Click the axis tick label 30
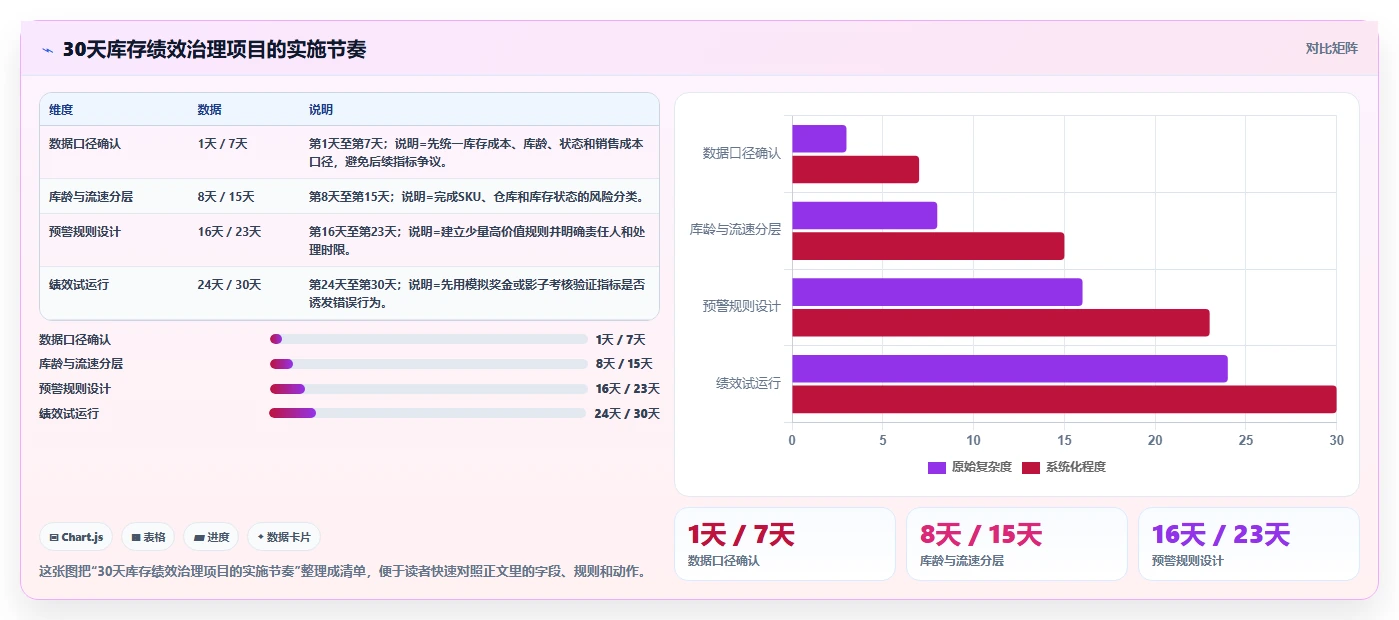Screen dimensions: 1399x620 tap(1337, 440)
